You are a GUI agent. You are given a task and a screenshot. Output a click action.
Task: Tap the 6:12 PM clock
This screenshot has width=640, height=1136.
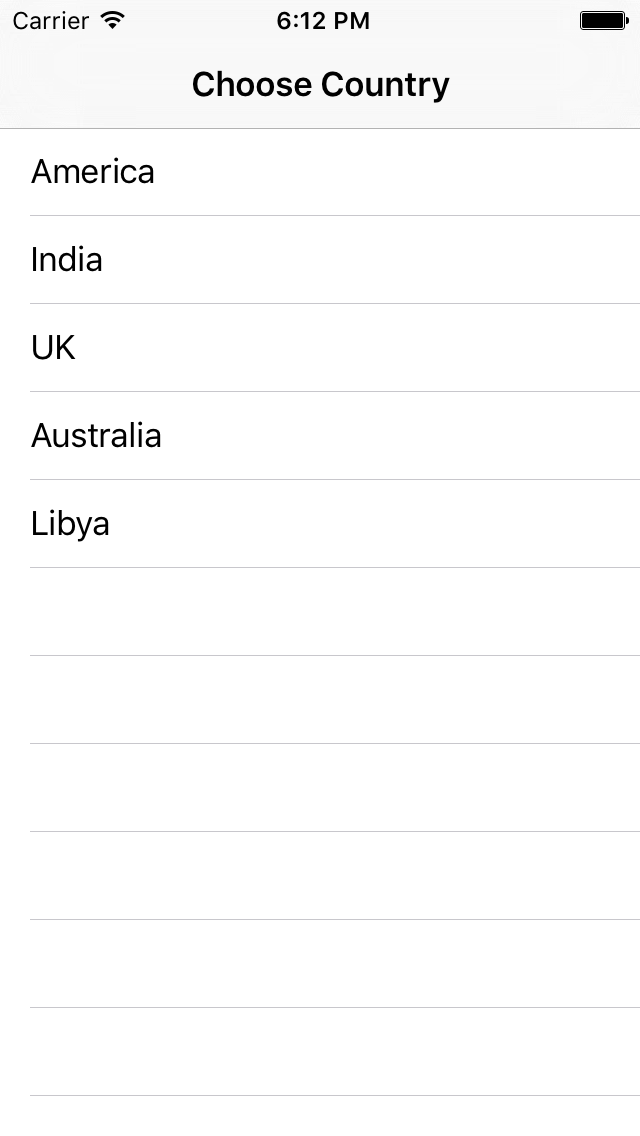coord(323,21)
